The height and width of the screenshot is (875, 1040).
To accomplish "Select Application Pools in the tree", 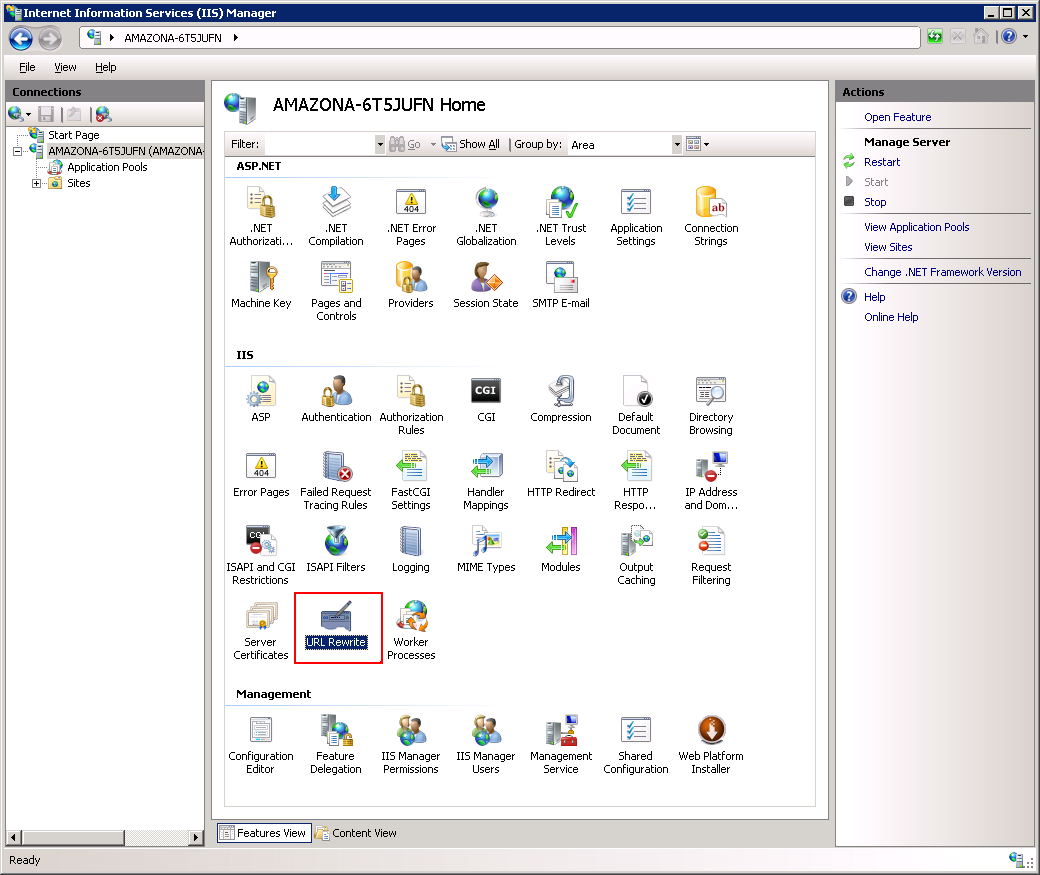I will point(106,167).
